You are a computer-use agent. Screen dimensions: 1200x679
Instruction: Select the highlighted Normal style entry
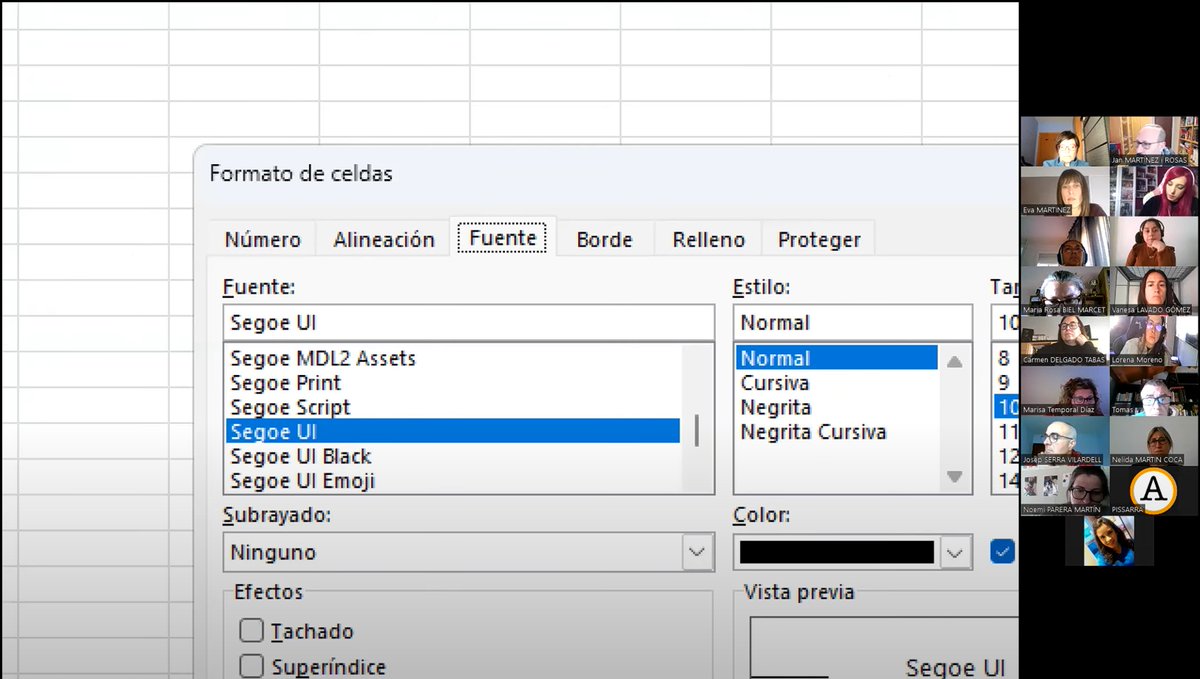(836, 358)
